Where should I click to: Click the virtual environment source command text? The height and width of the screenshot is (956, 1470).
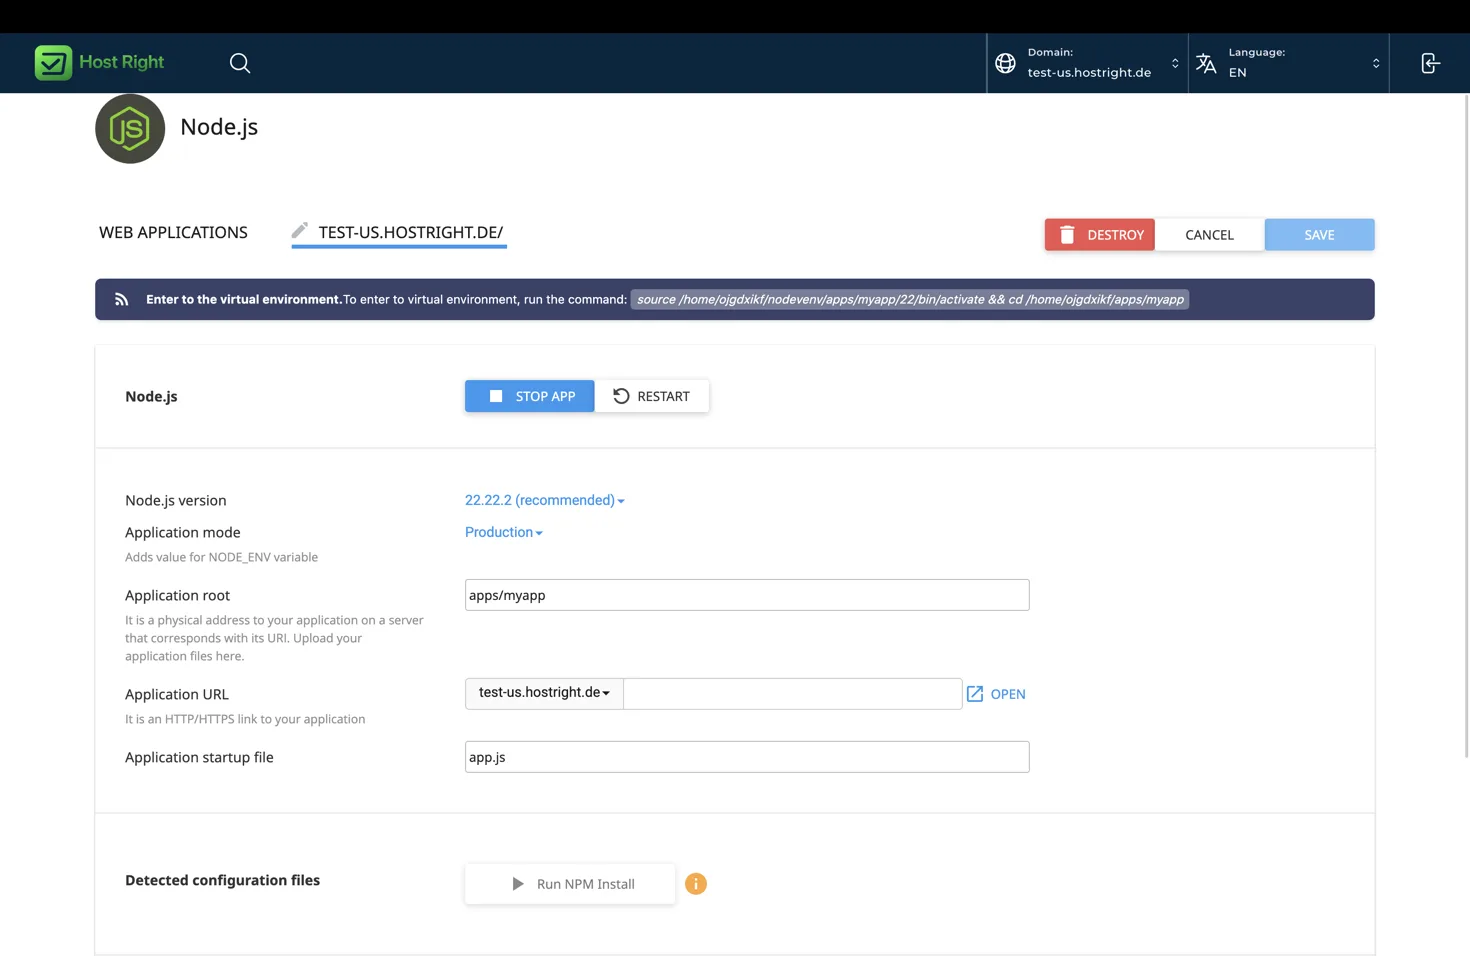pos(910,299)
